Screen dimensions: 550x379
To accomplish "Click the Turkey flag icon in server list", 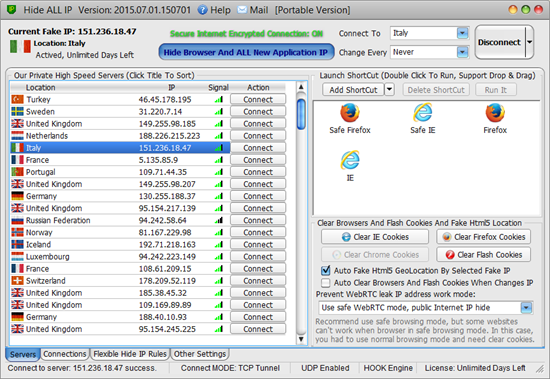I will click(17, 100).
